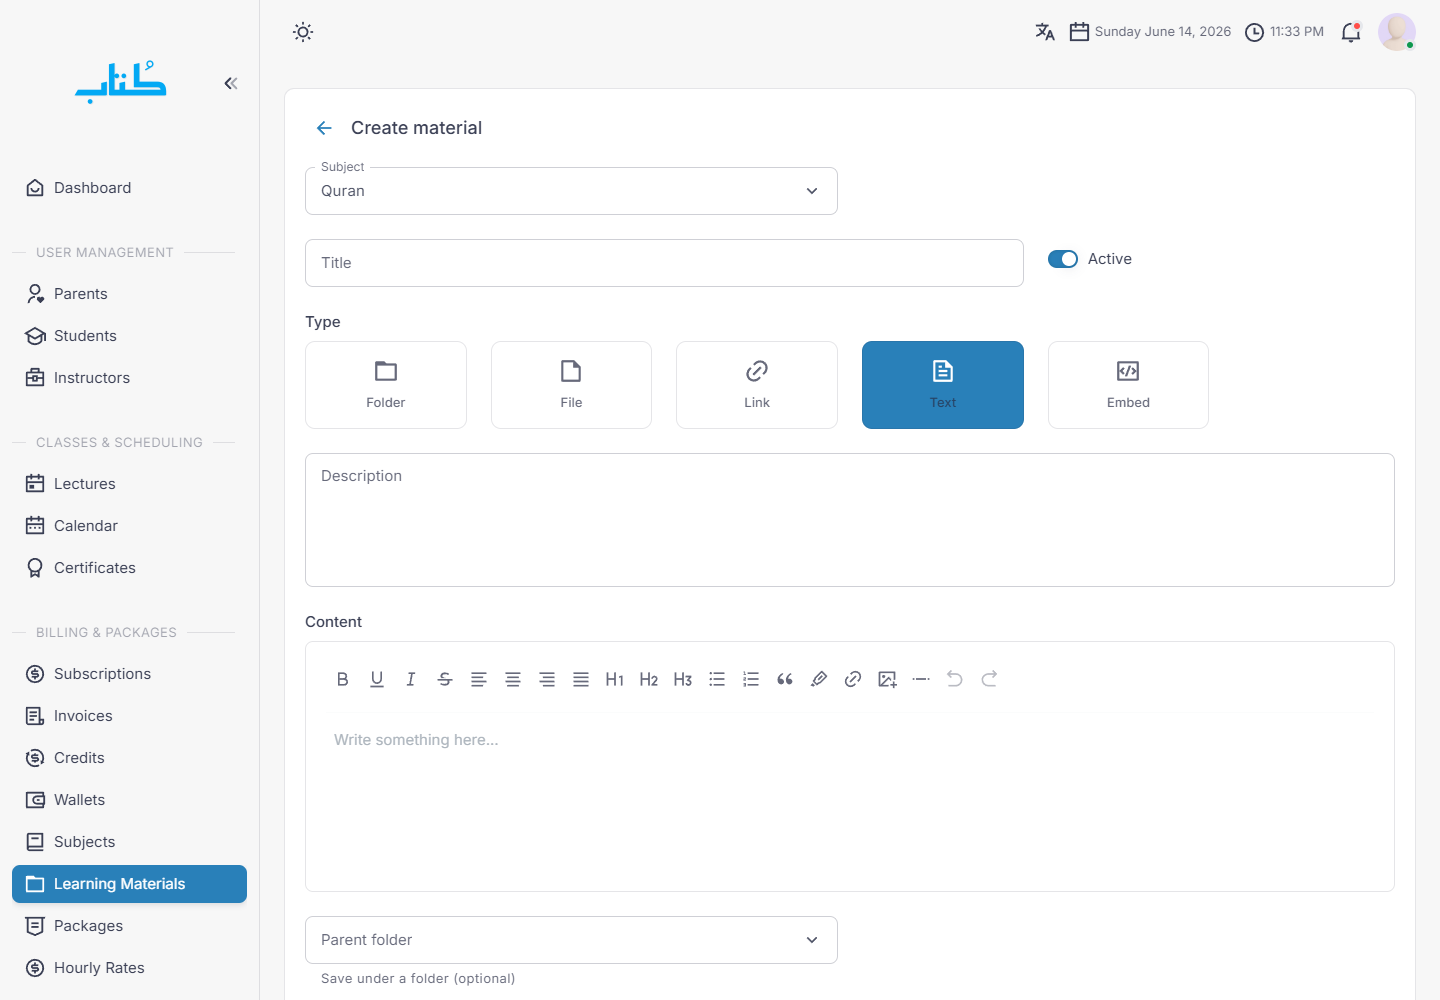Apply underline formatting in editor toolbar
Screen dimensions: 1440x1000
(x=377, y=679)
